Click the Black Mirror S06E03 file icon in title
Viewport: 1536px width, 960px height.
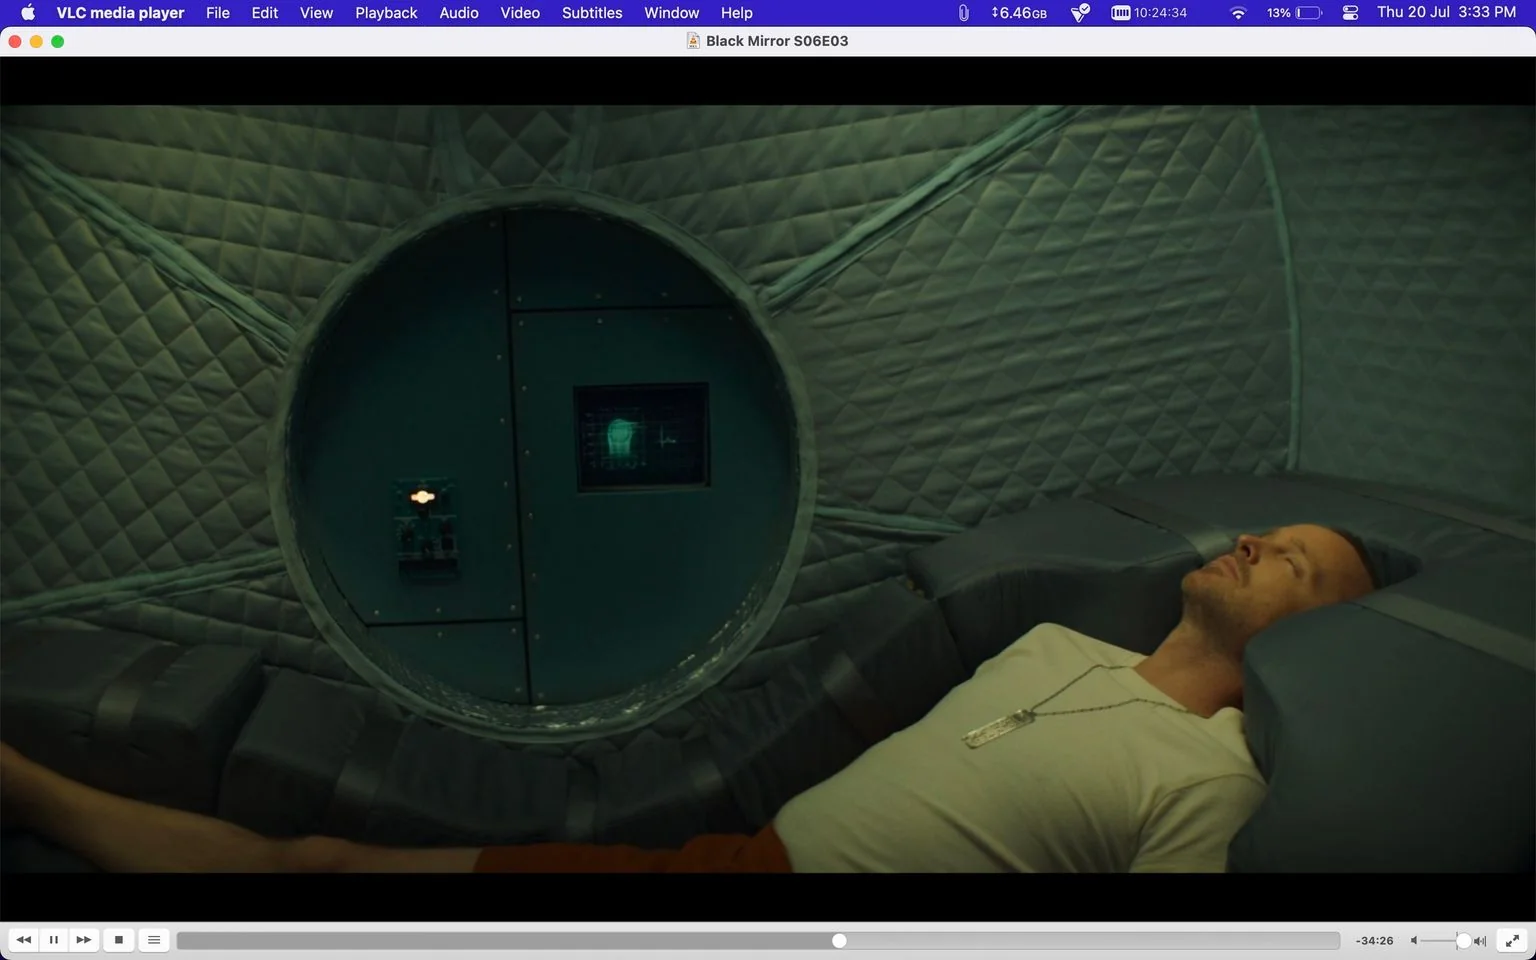click(692, 41)
